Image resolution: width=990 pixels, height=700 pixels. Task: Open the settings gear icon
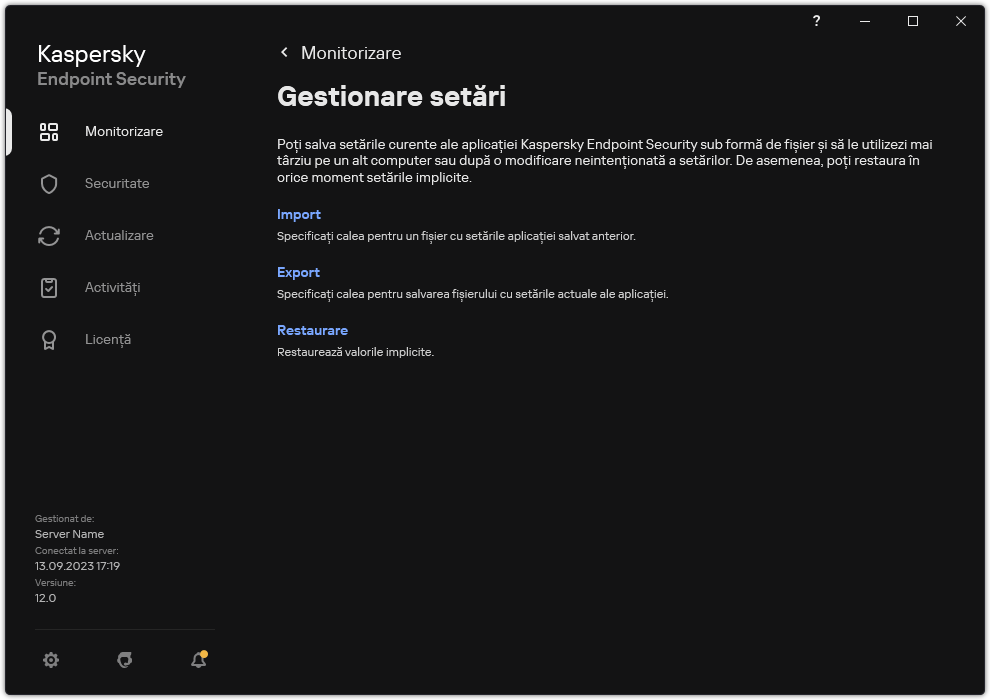[51, 660]
